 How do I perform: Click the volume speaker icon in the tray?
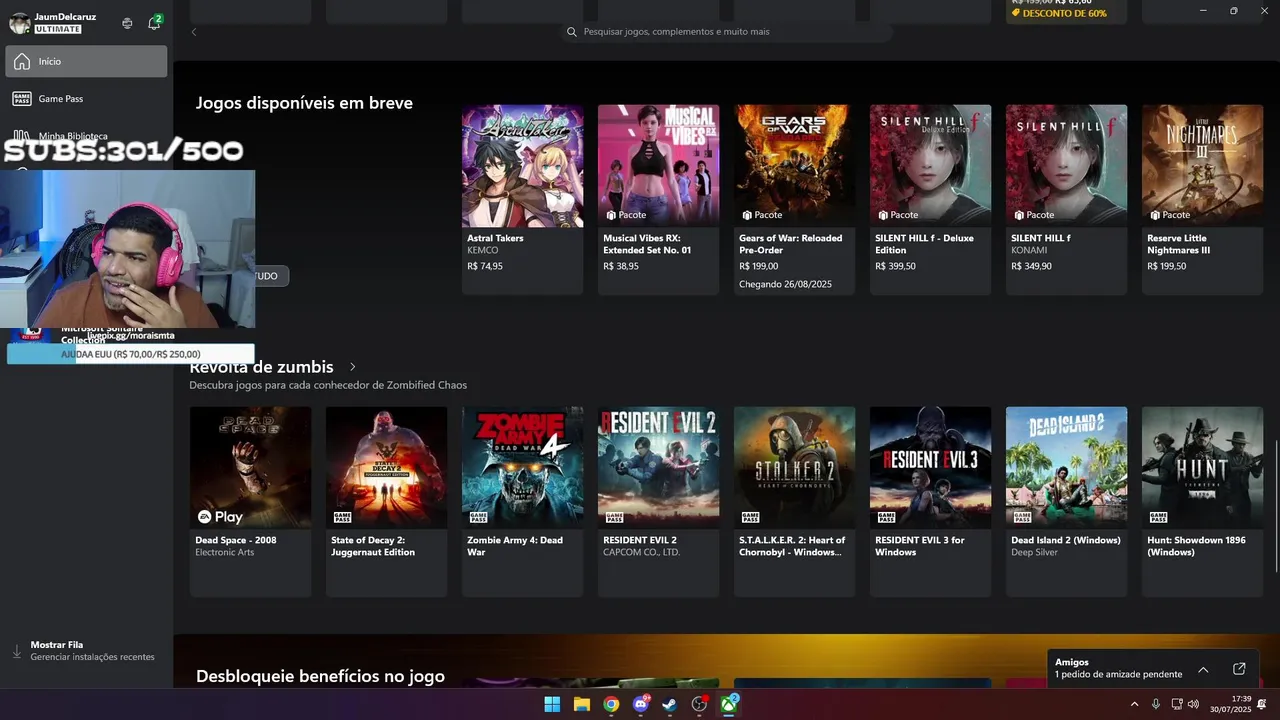(x=1193, y=705)
